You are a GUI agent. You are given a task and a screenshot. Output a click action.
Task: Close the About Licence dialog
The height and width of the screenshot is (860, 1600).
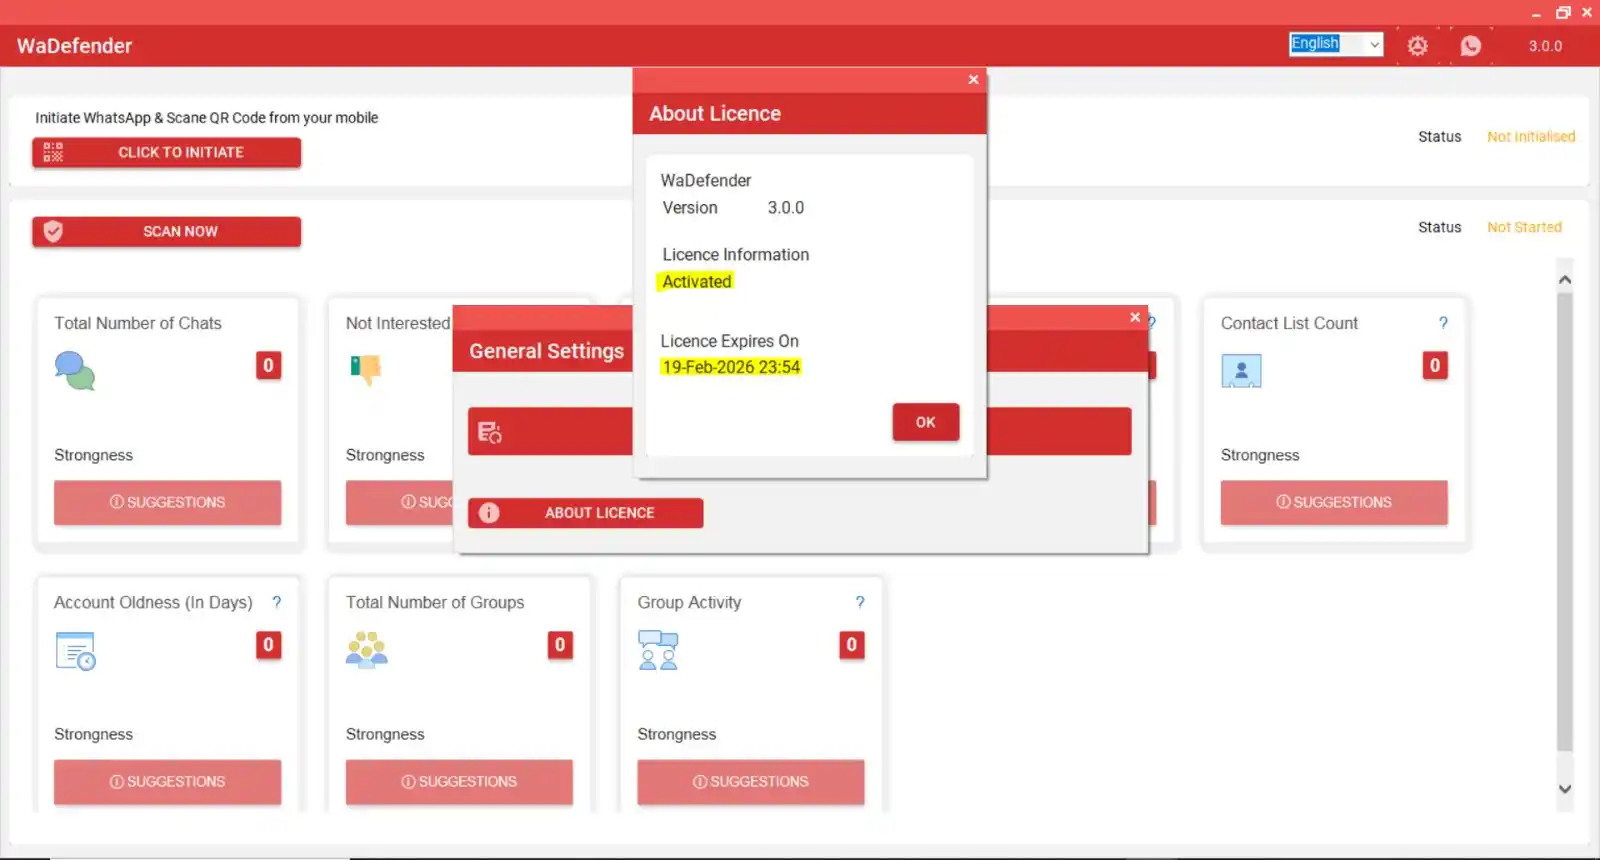pos(973,79)
